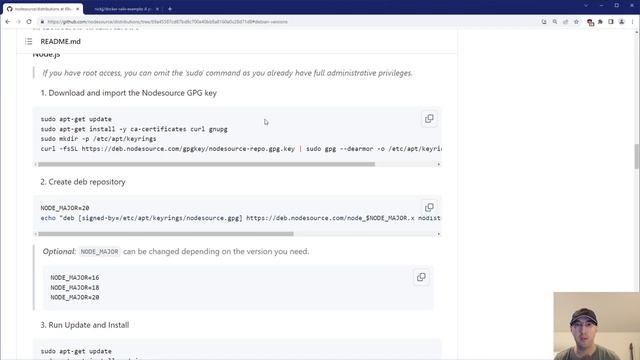Click the inline NODE_MAJOR code label
This screenshot has width=640, height=360.
pos(100,252)
